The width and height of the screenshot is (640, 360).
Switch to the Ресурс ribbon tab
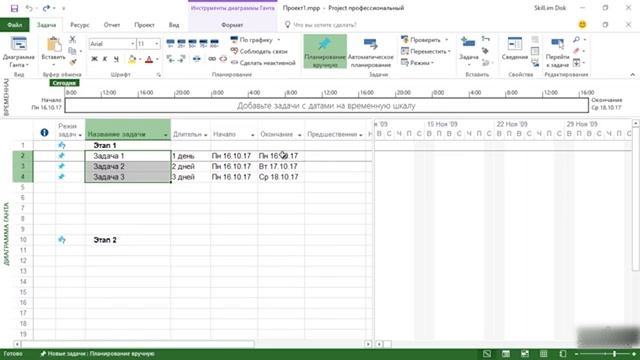click(80, 25)
